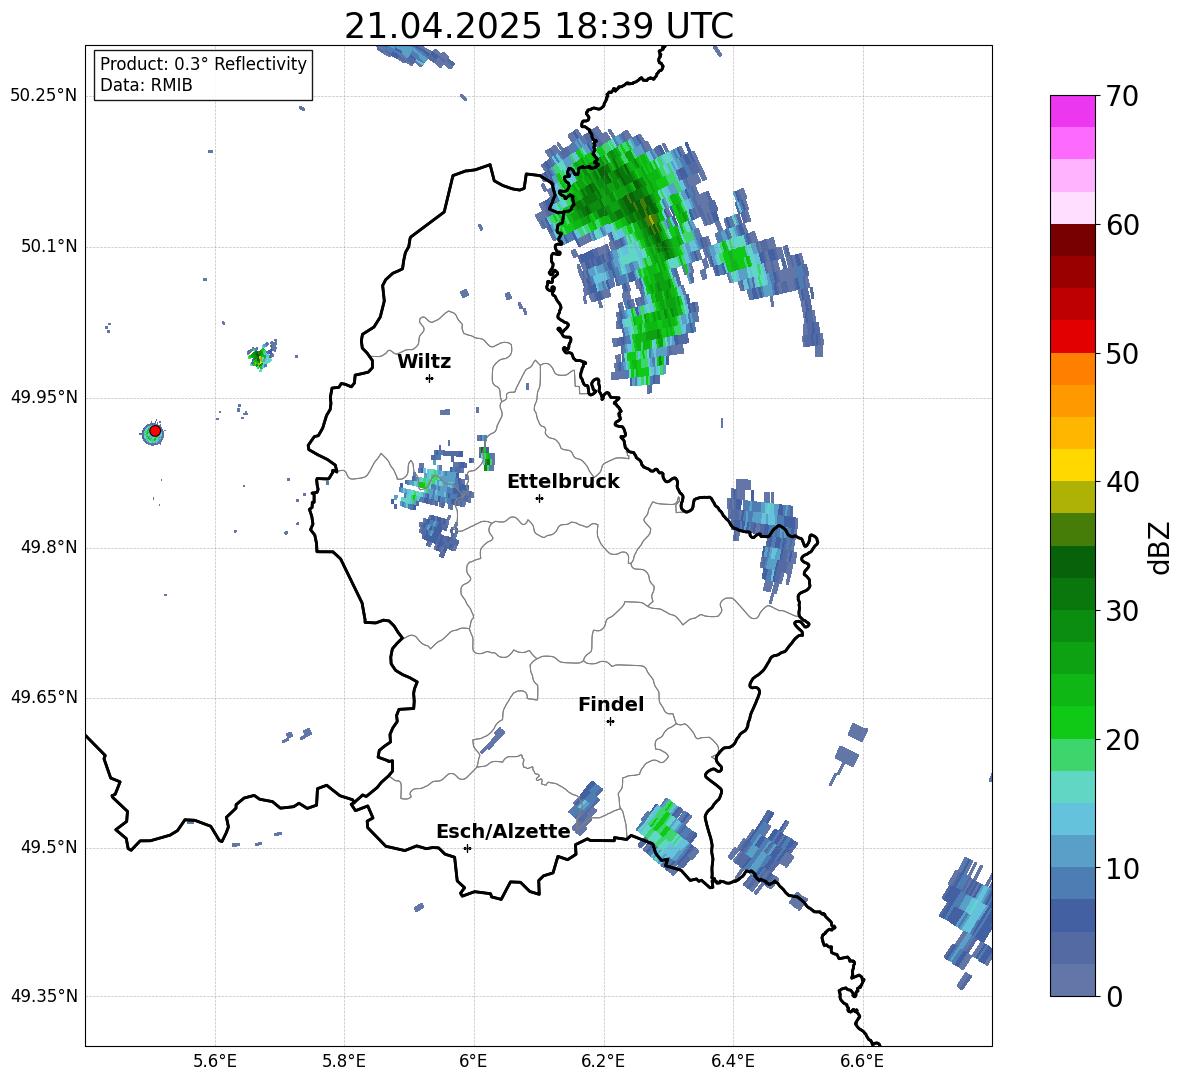The height and width of the screenshot is (1081, 1184).
Task: Pick the yellow colorbar swatch above 40
Action: point(1072,465)
